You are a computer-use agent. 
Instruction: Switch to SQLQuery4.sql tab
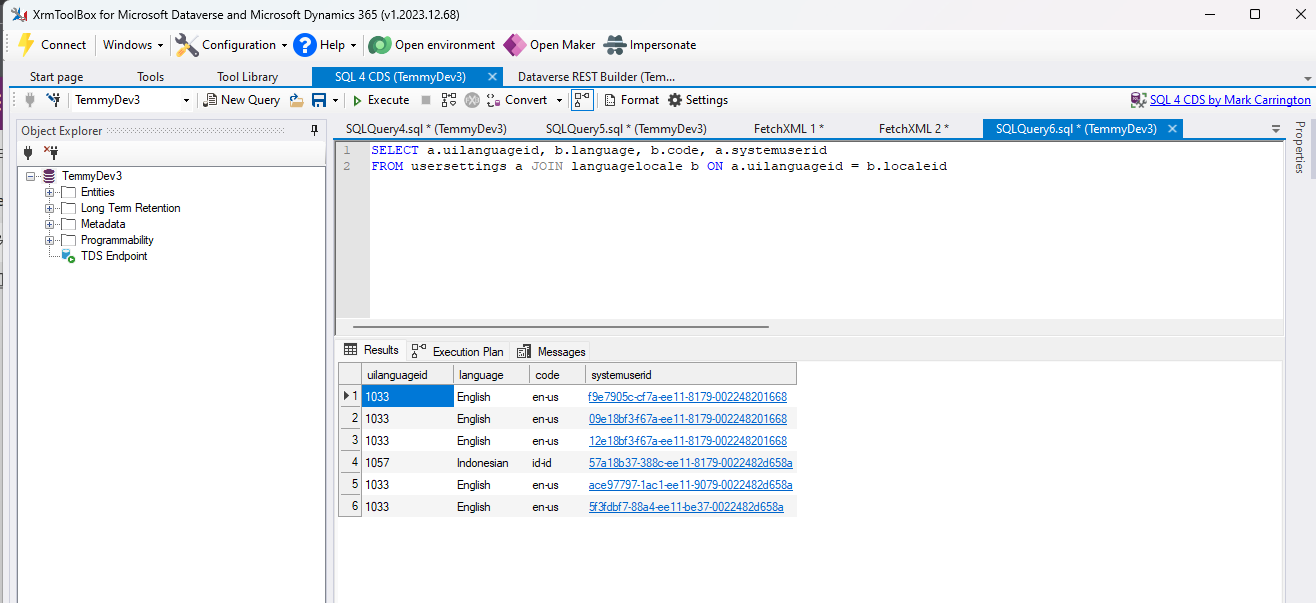coord(426,129)
